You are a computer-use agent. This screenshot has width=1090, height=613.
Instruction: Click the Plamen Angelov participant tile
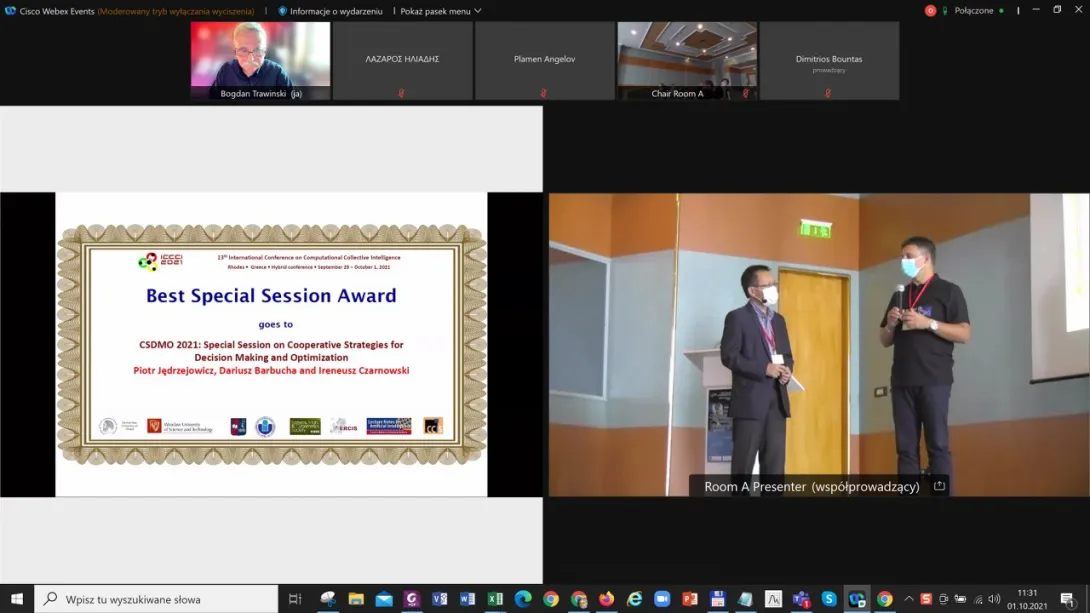[x=544, y=60]
